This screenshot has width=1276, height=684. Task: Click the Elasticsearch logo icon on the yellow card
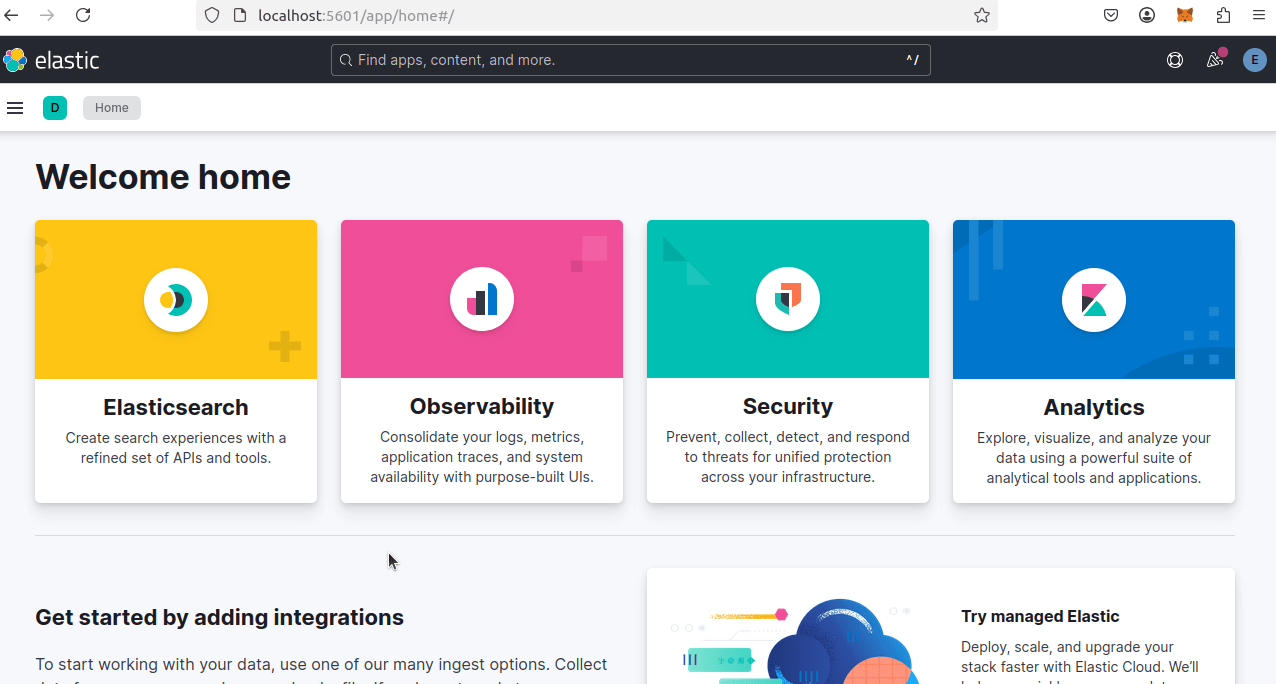coord(176,299)
